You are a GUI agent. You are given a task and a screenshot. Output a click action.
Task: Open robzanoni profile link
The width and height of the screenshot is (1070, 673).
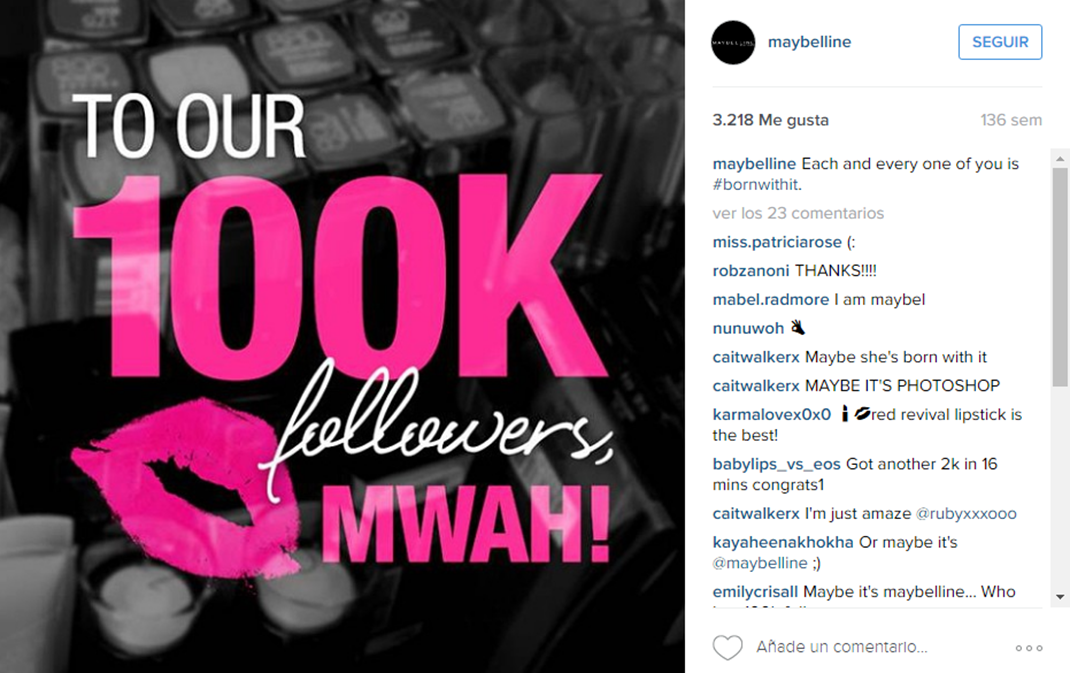(x=751, y=271)
